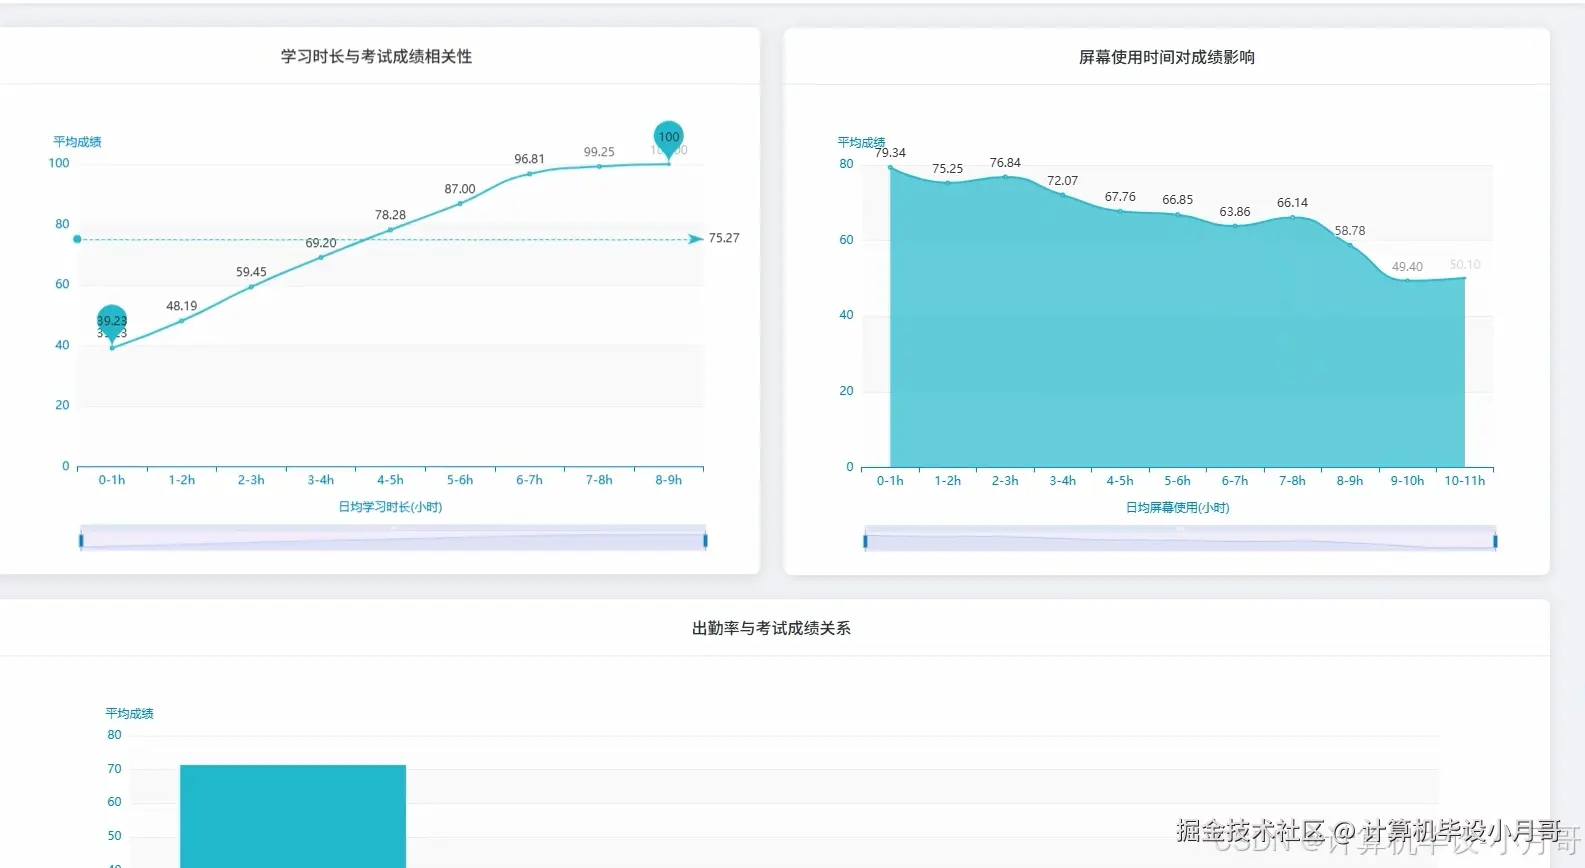Click the right handle of the screen-time zoom slider
This screenshot has width=1585, height=868.
click(1495, 542)
